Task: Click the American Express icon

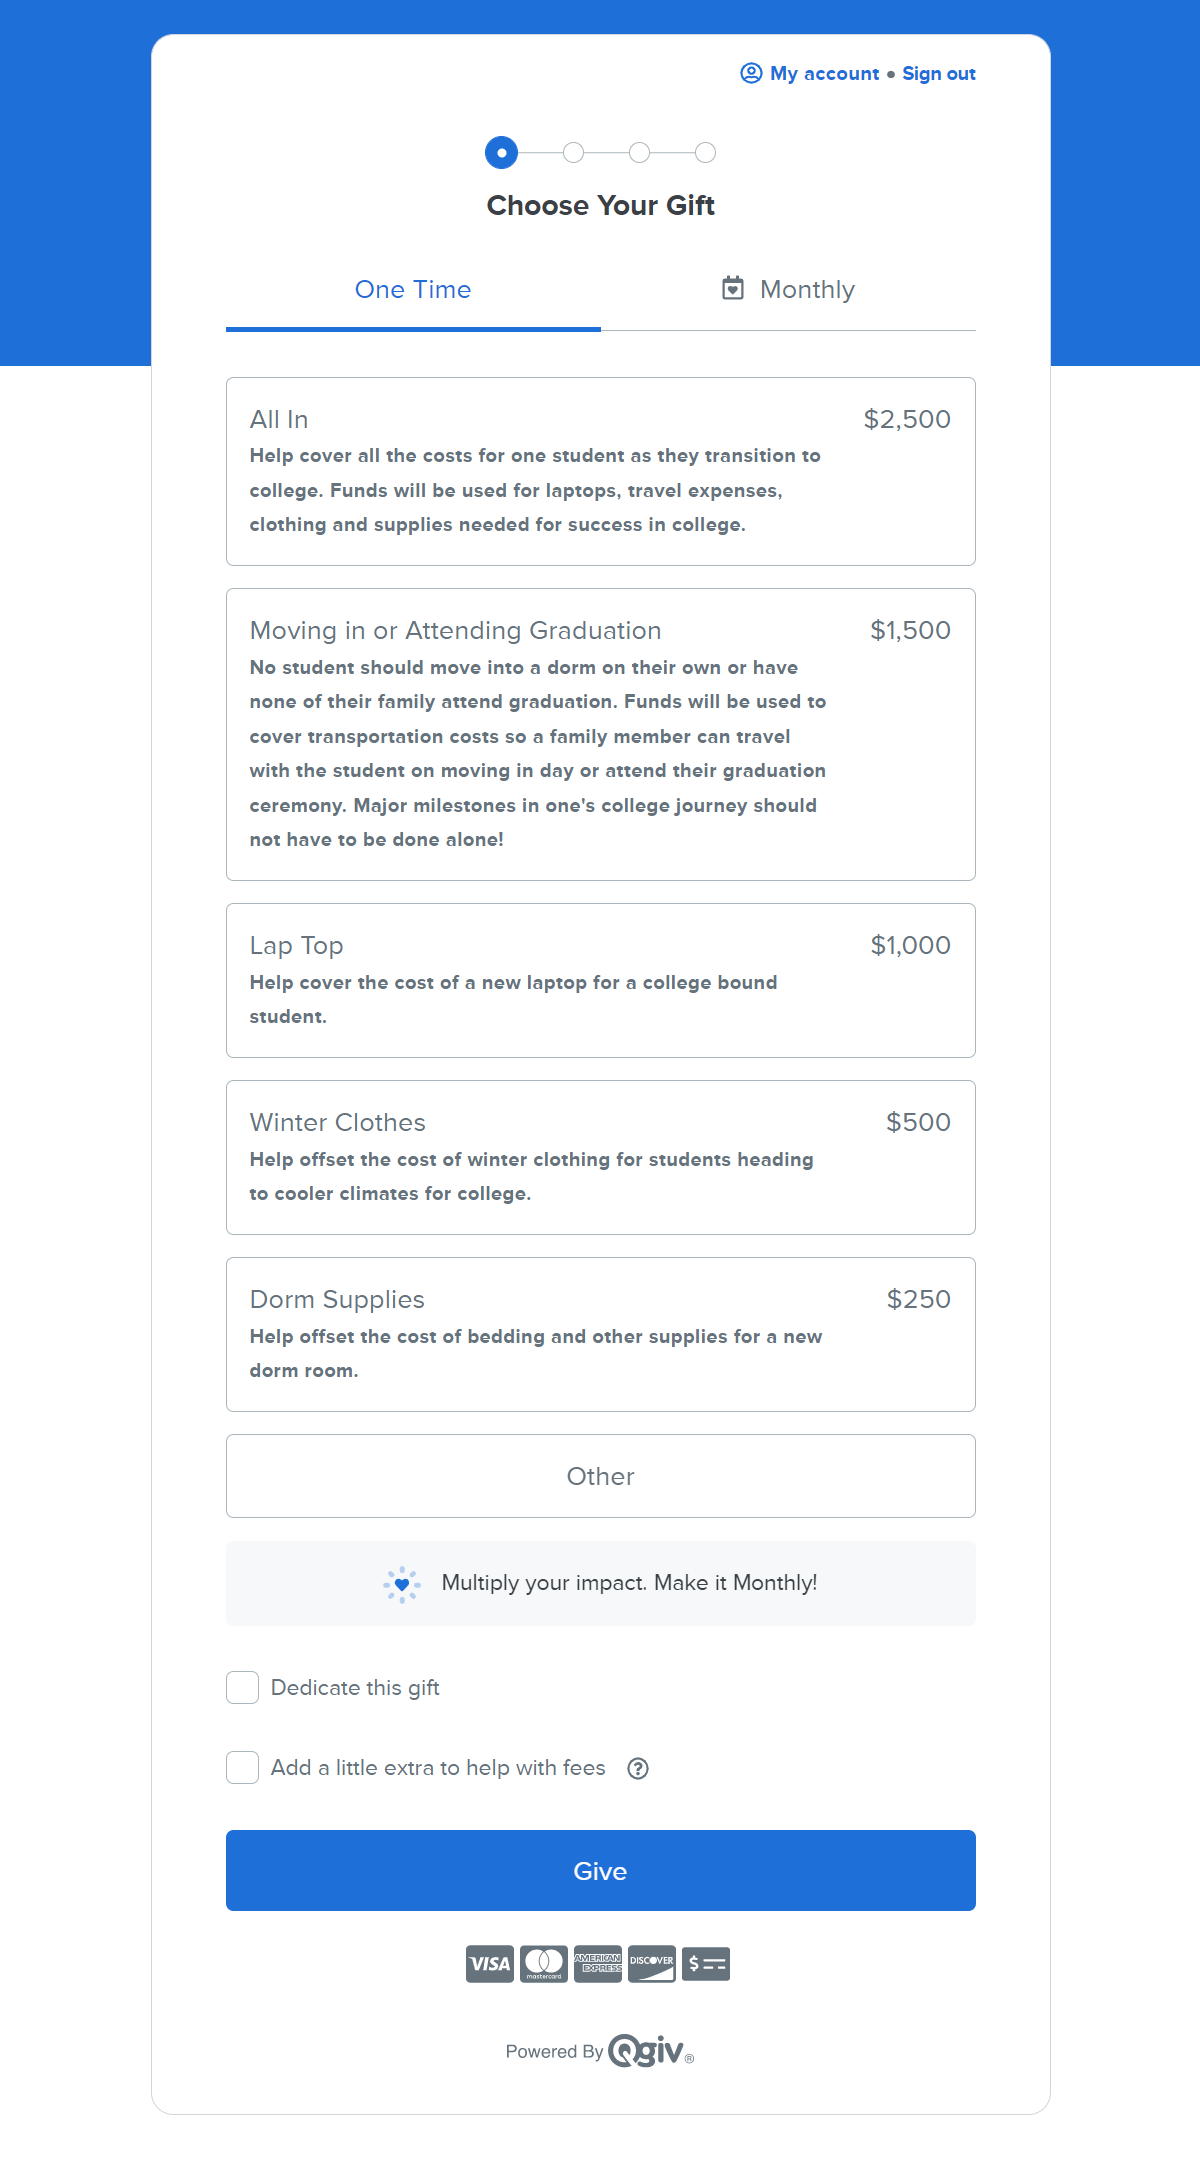Action: pyautogui.click(x=598, y=1964)
